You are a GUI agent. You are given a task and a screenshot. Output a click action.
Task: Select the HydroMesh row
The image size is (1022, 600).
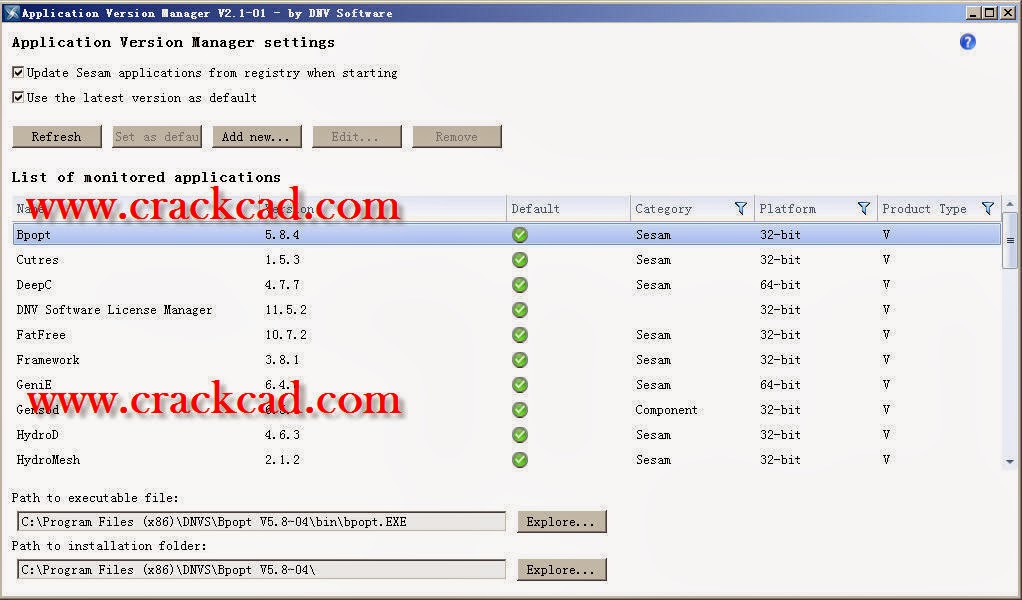pos(506,460)
